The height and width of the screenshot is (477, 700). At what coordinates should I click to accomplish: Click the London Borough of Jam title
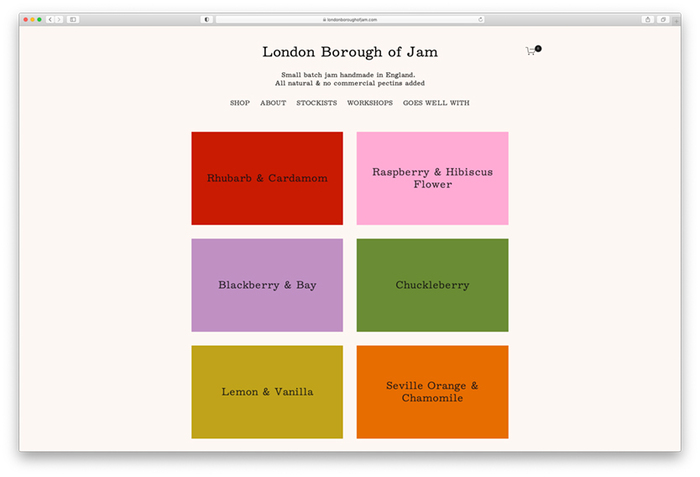tap(350, 52)
